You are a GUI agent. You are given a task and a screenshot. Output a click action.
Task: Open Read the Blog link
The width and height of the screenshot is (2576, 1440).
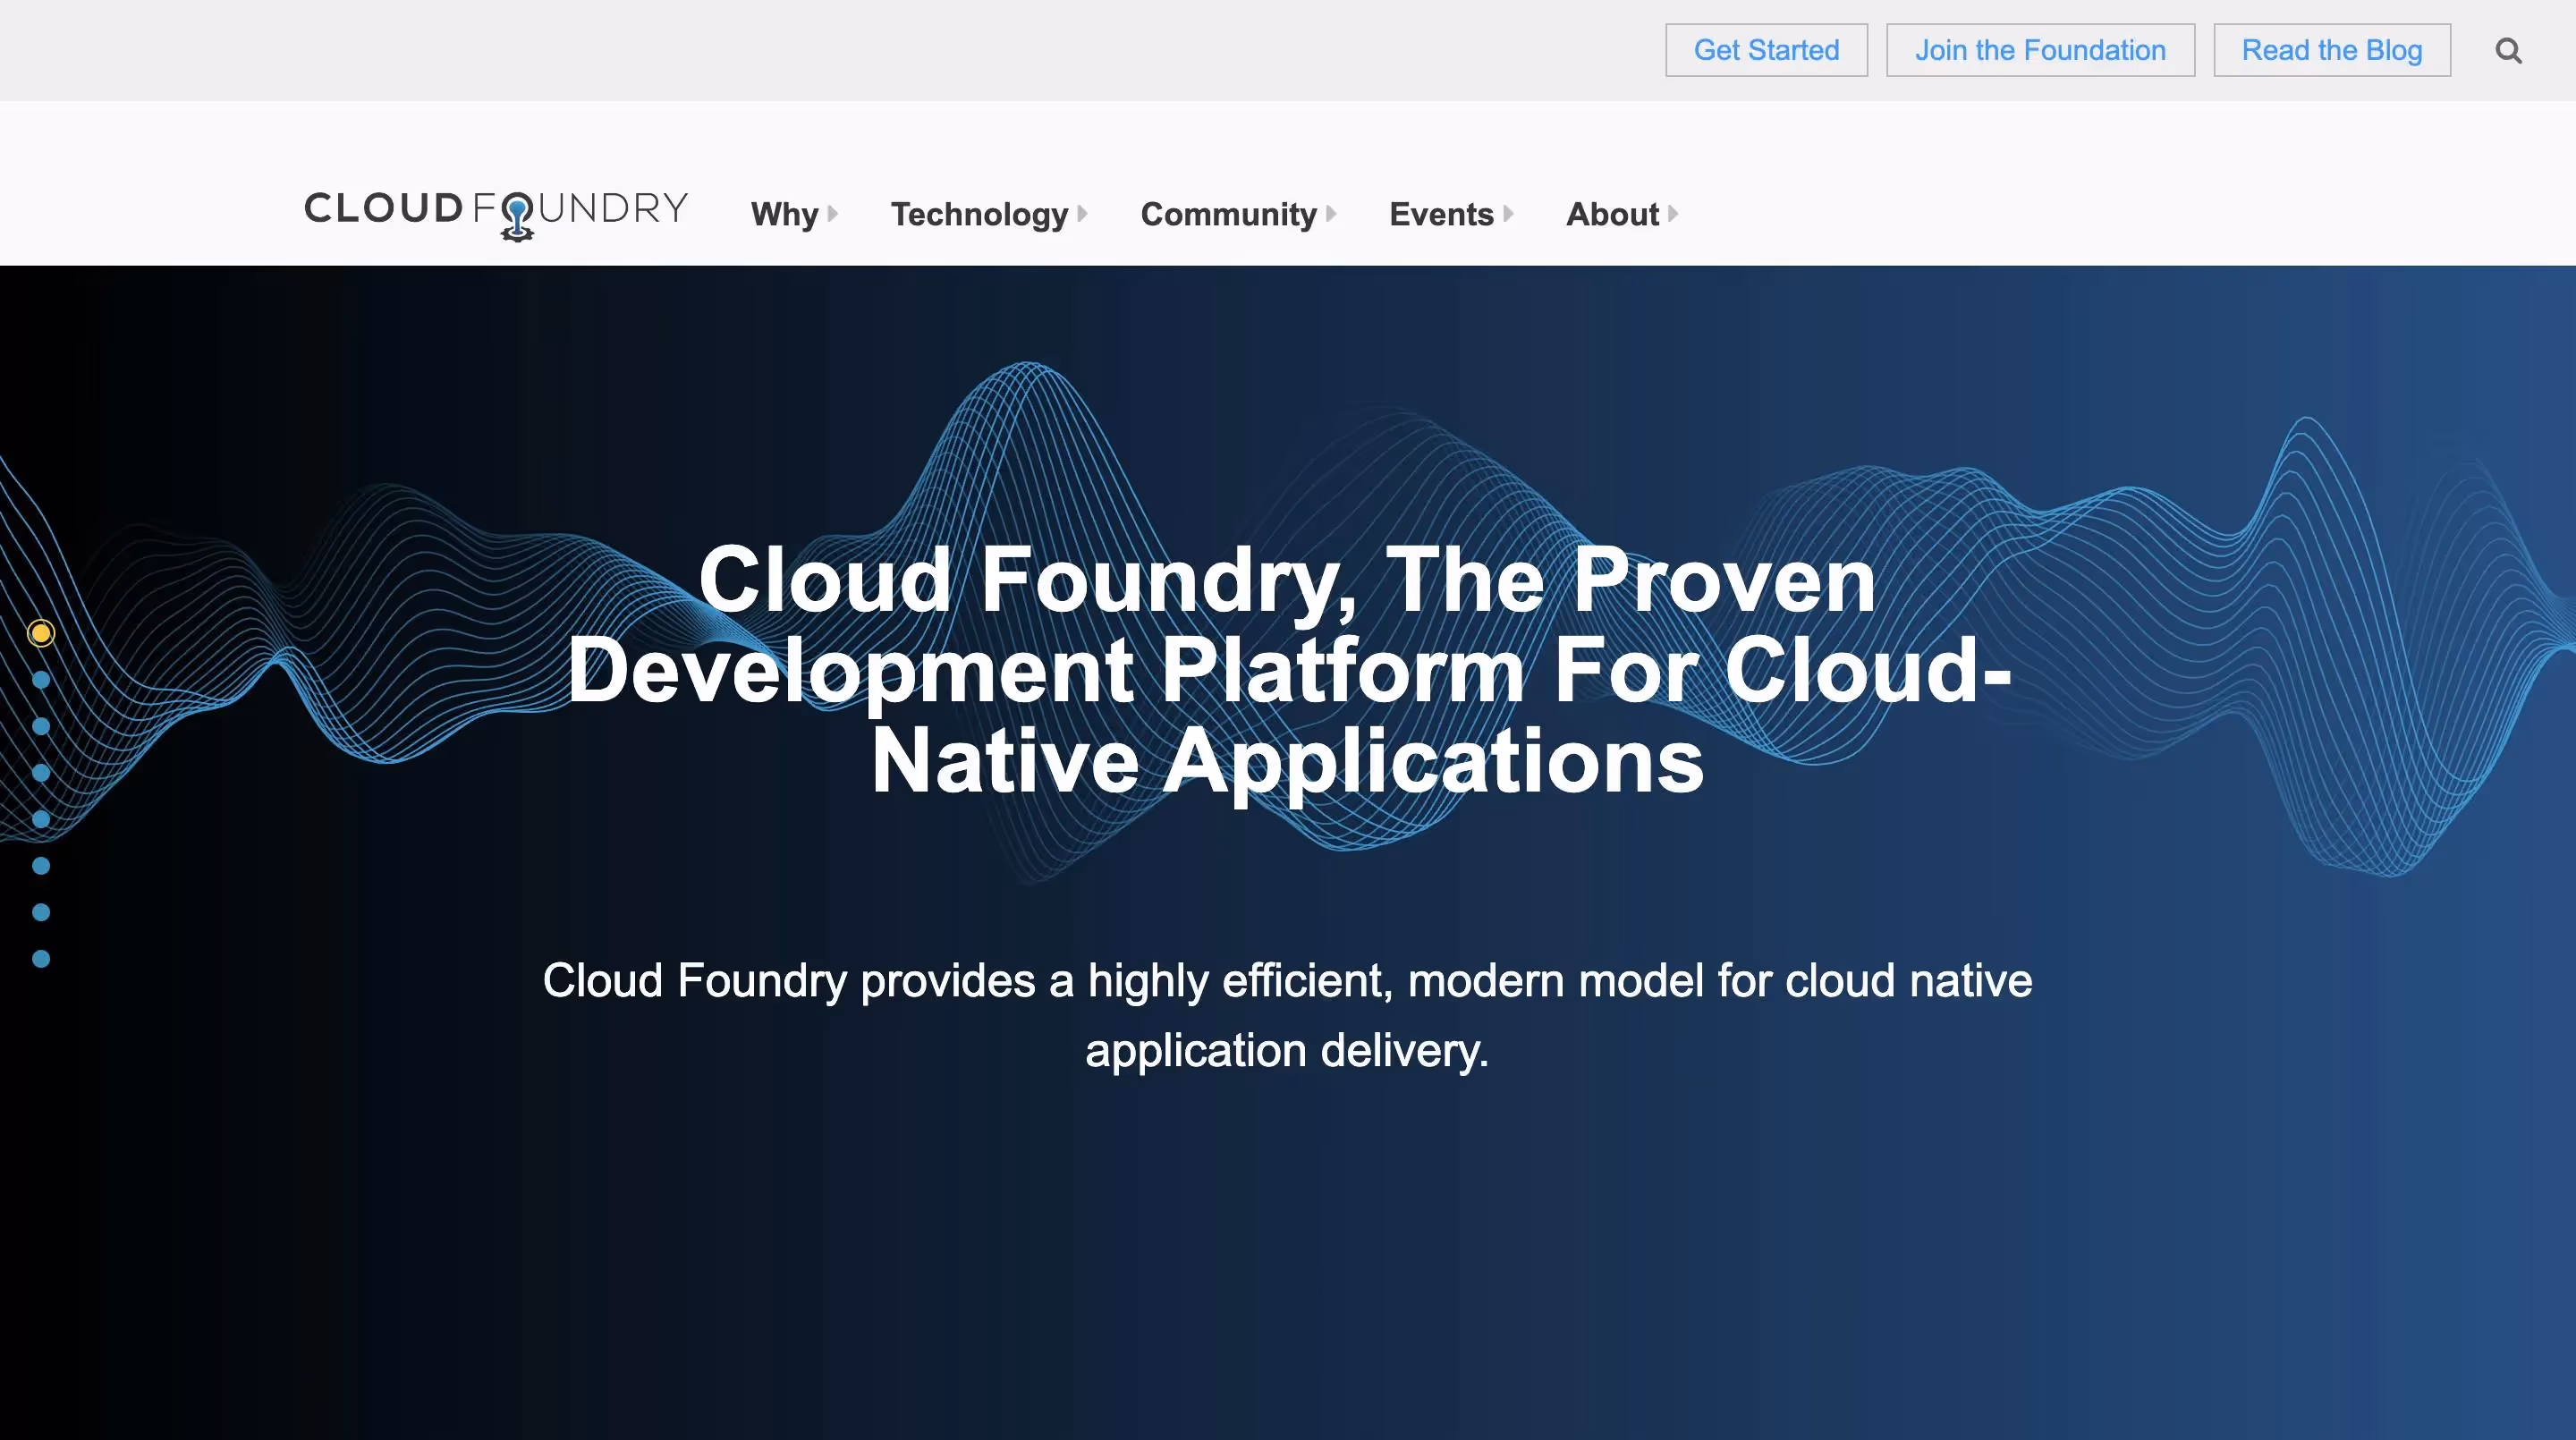tap(2331, 49)
